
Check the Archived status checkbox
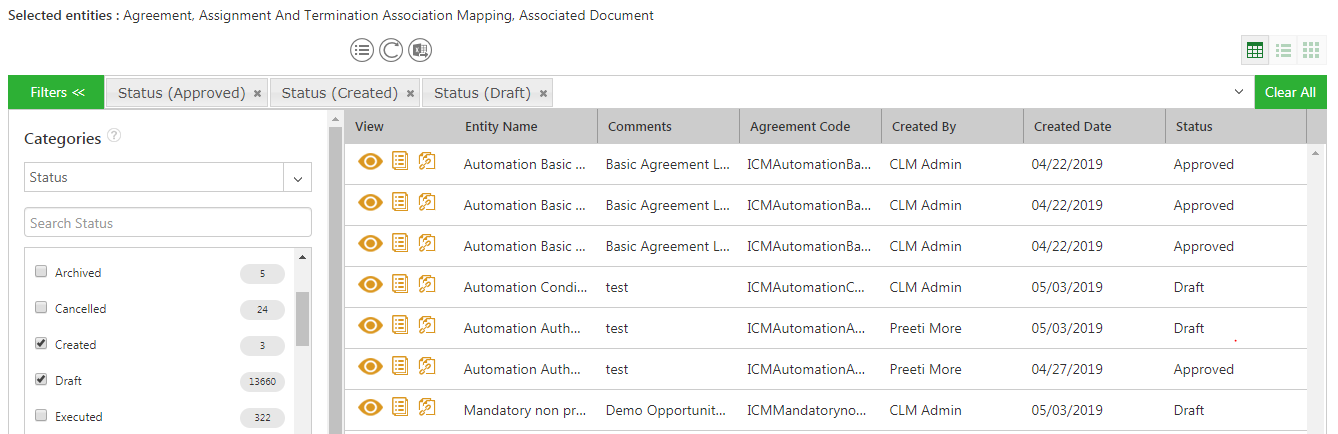tap(41, 271)
